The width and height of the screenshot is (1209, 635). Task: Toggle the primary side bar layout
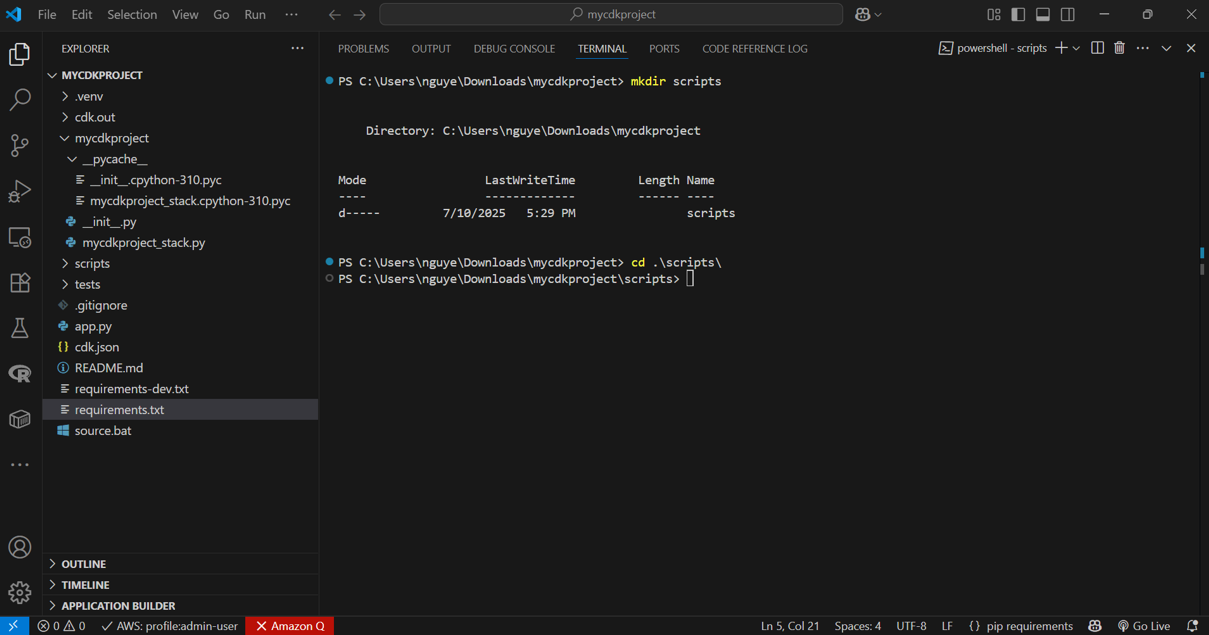click(x=1018, y=15)
